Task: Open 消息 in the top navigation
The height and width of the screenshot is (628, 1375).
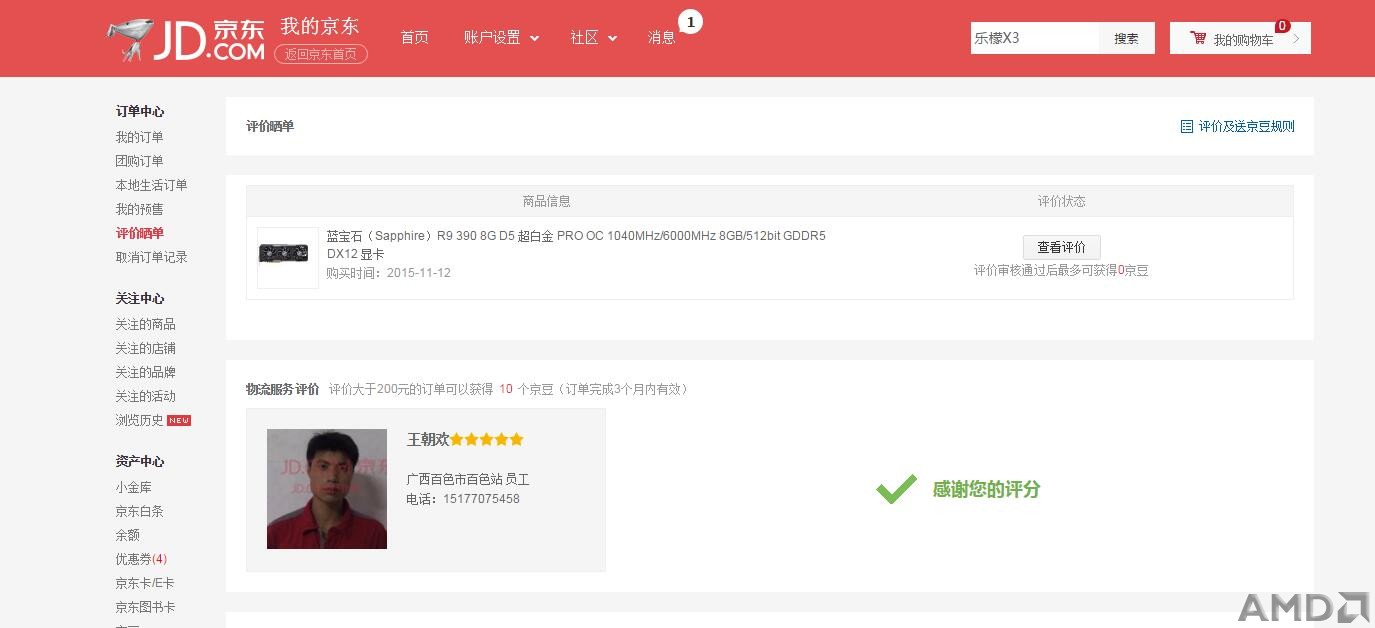Action: [x=662, y=37]
